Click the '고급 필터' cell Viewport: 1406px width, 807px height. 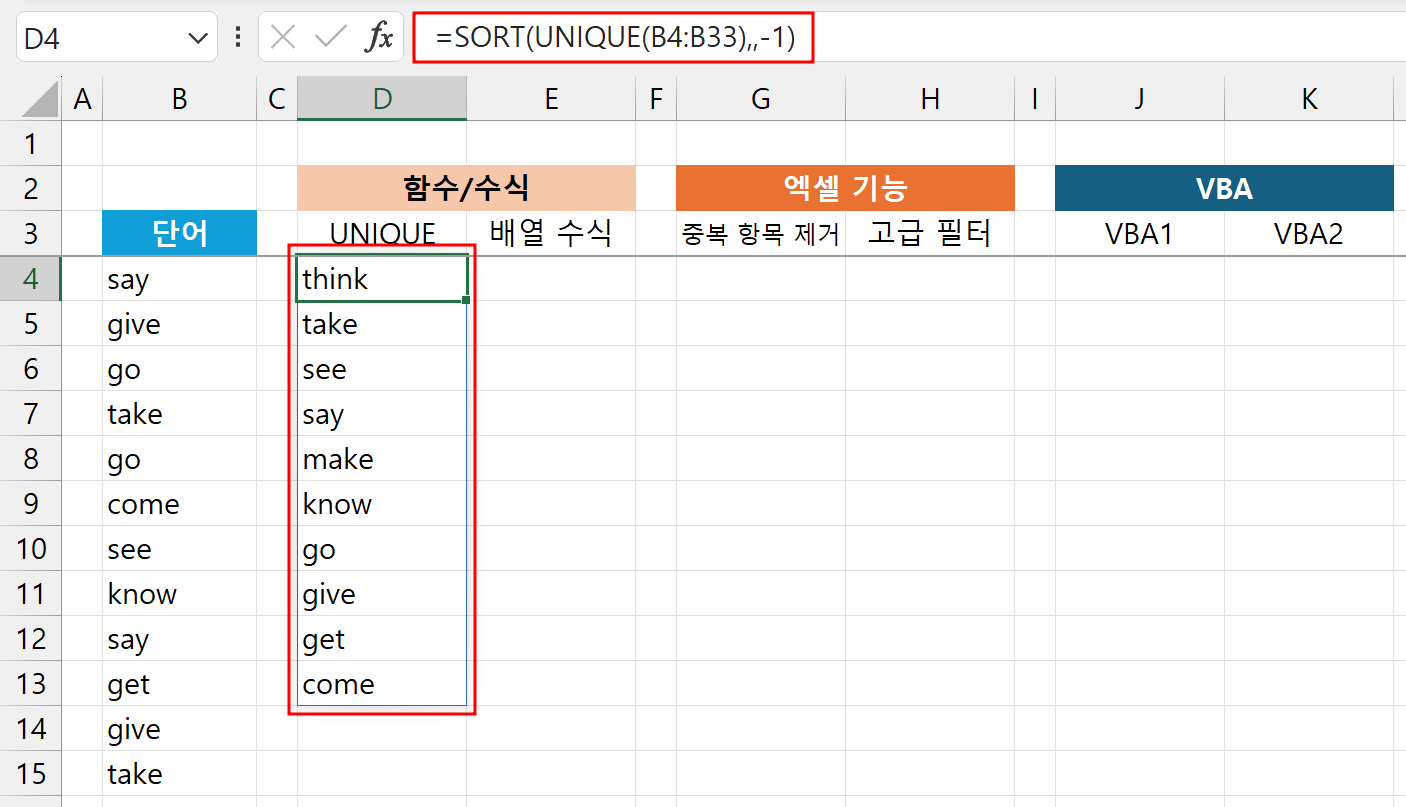click(x=929, y=233)
